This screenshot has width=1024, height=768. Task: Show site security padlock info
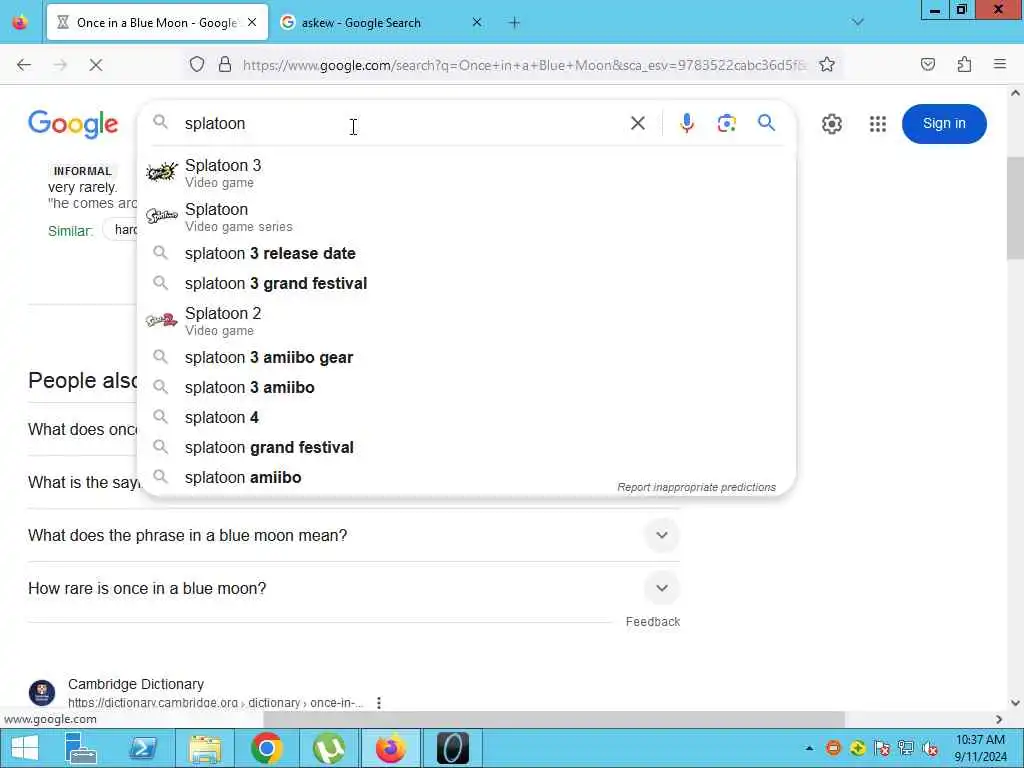(x=225, y=65)
